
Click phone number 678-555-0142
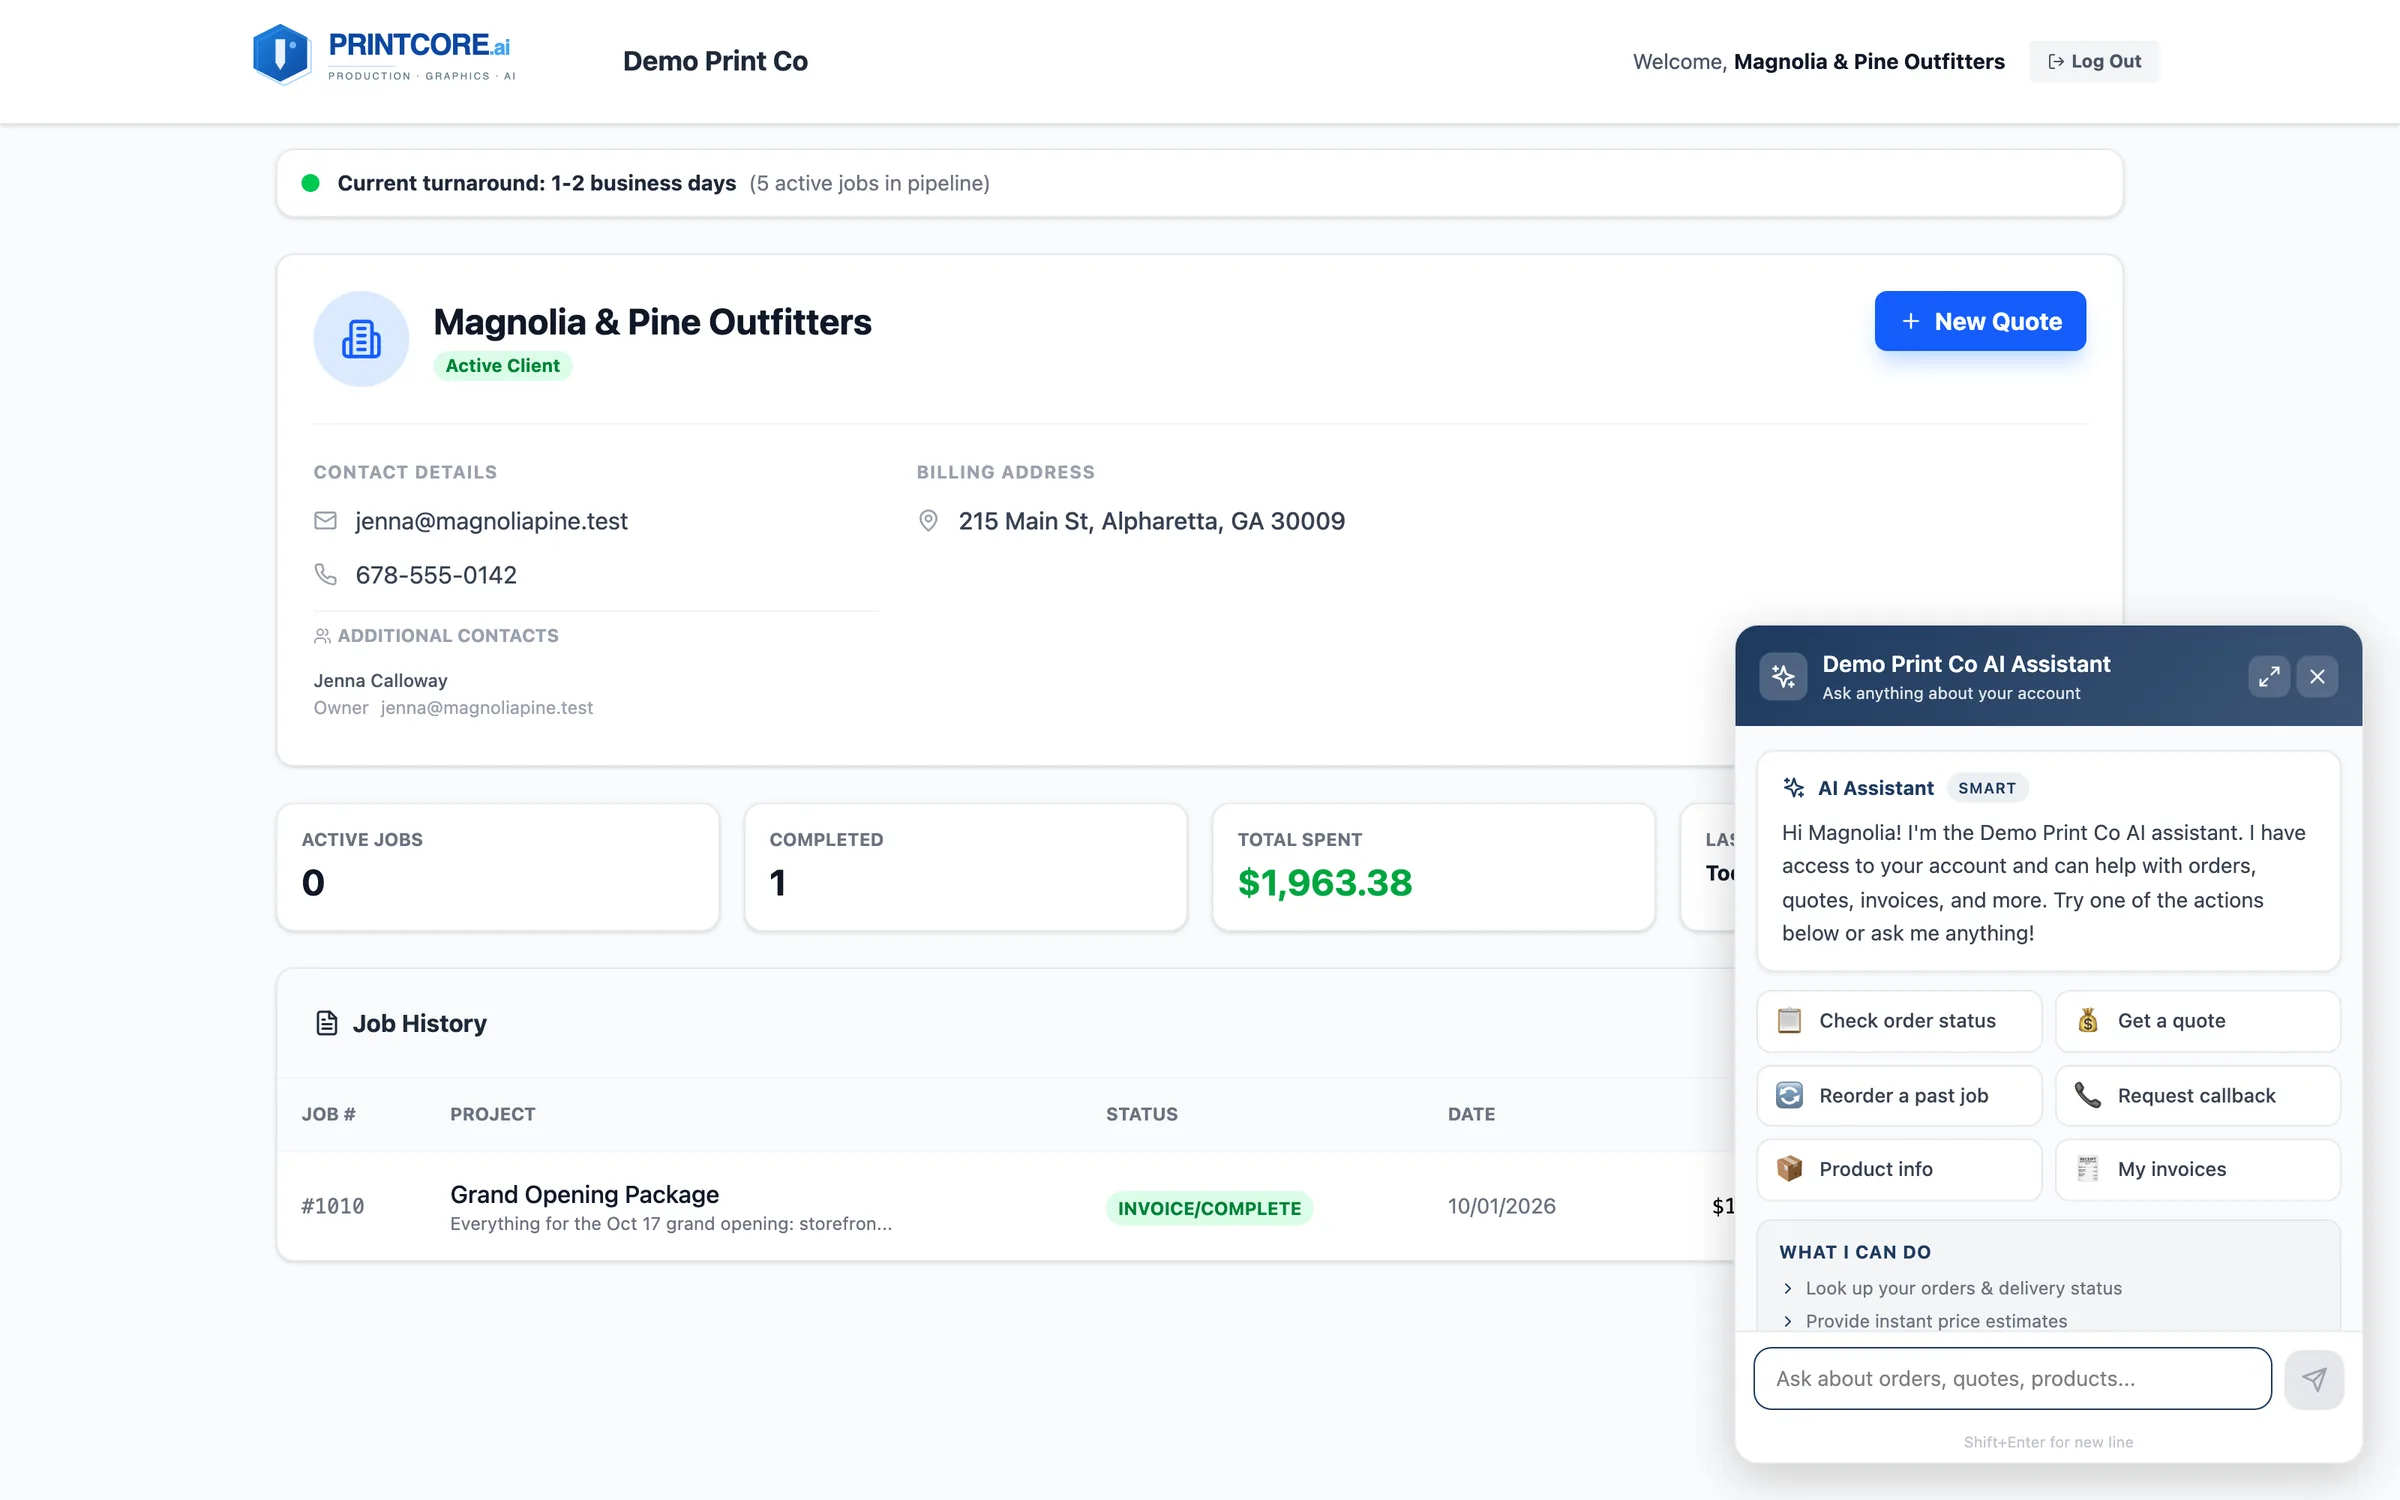point(436,575)
